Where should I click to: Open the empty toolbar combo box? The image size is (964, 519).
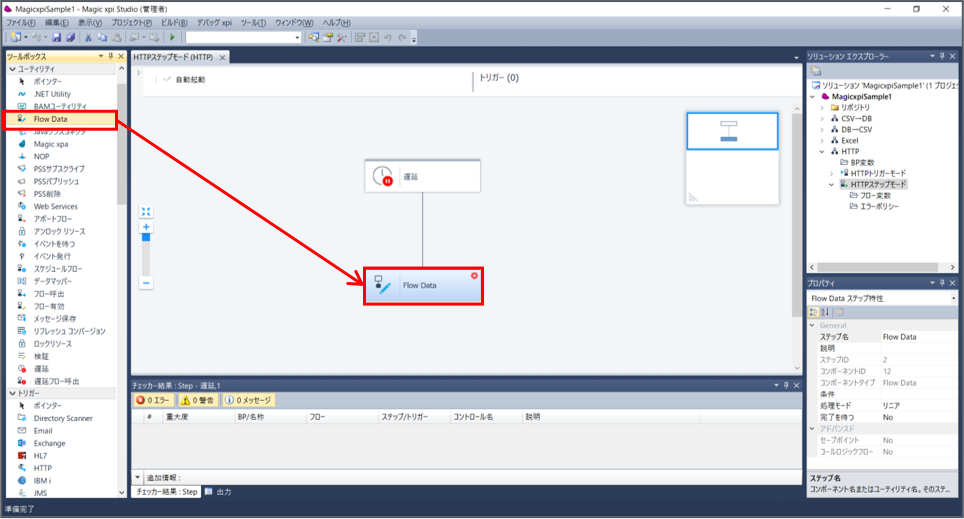point(242,37)
